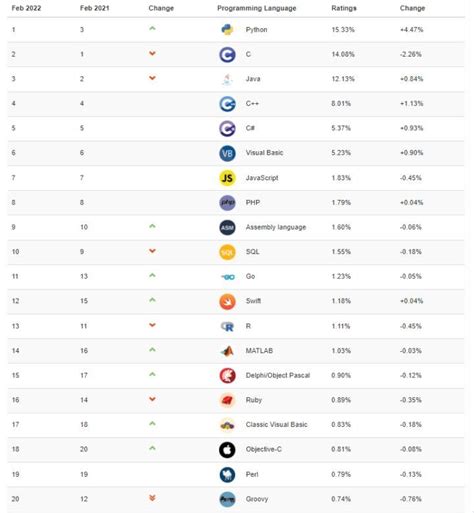Click the Java coffee cup icon
Viewport: 474px width, 513px height.
click(227, 79)
